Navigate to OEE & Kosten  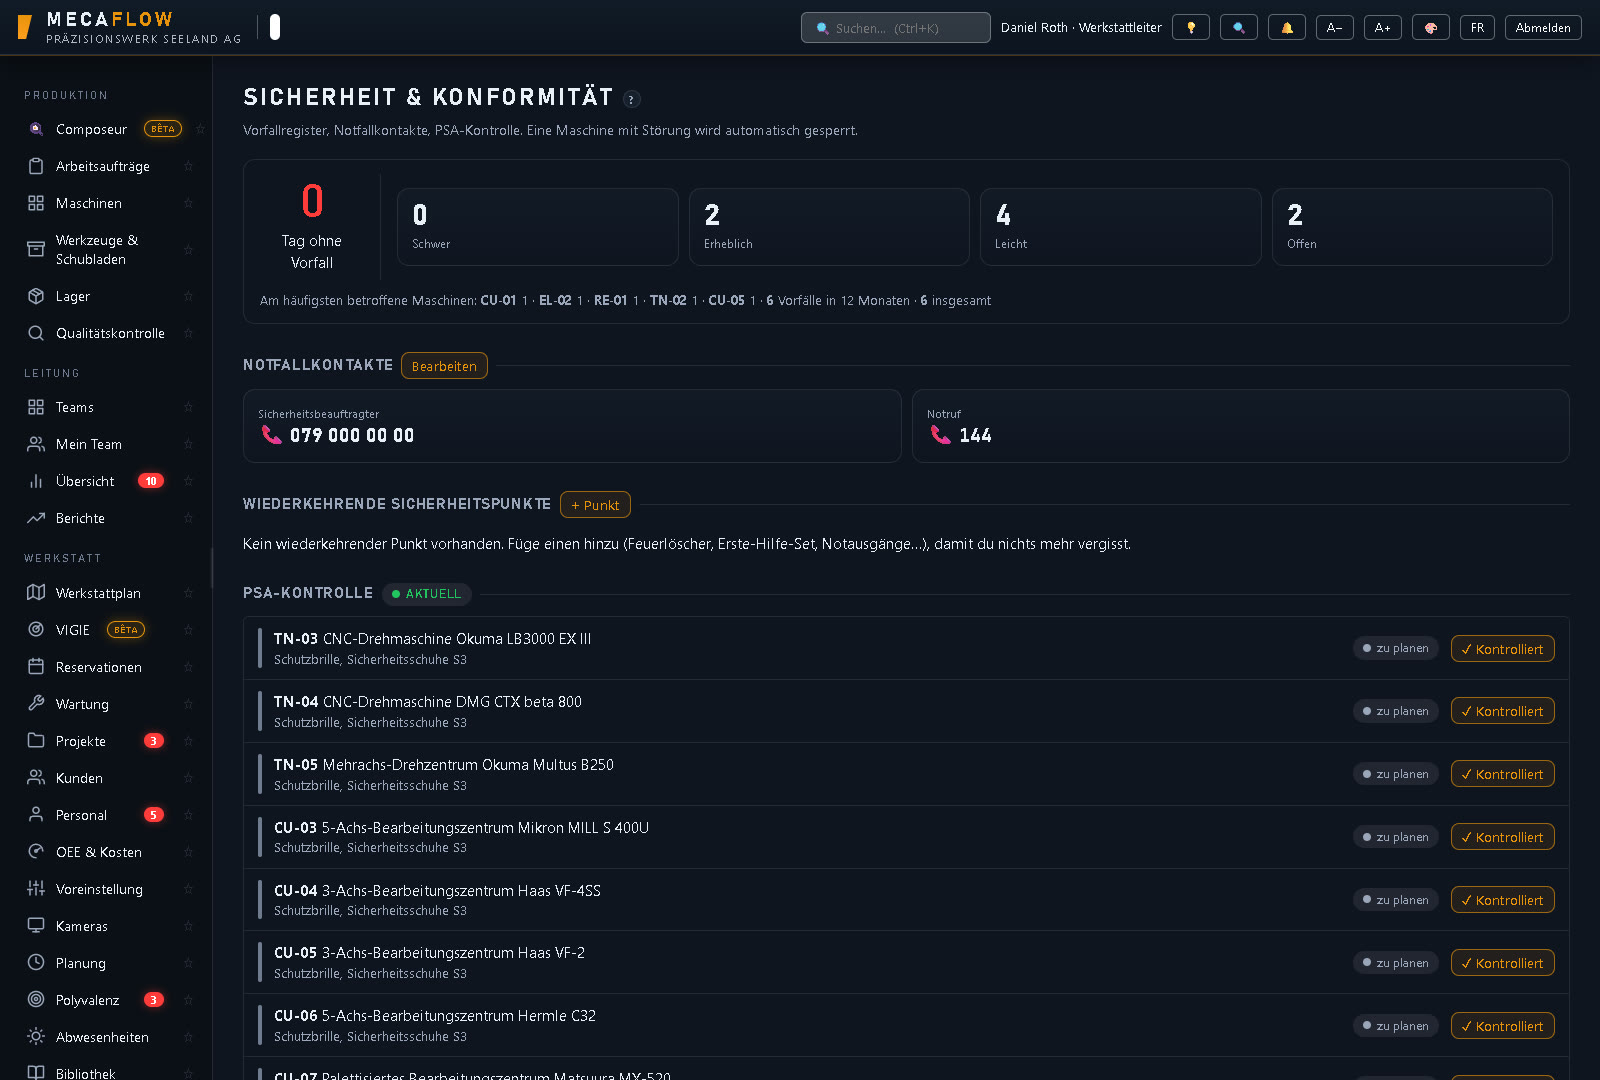tap(106, 852)
